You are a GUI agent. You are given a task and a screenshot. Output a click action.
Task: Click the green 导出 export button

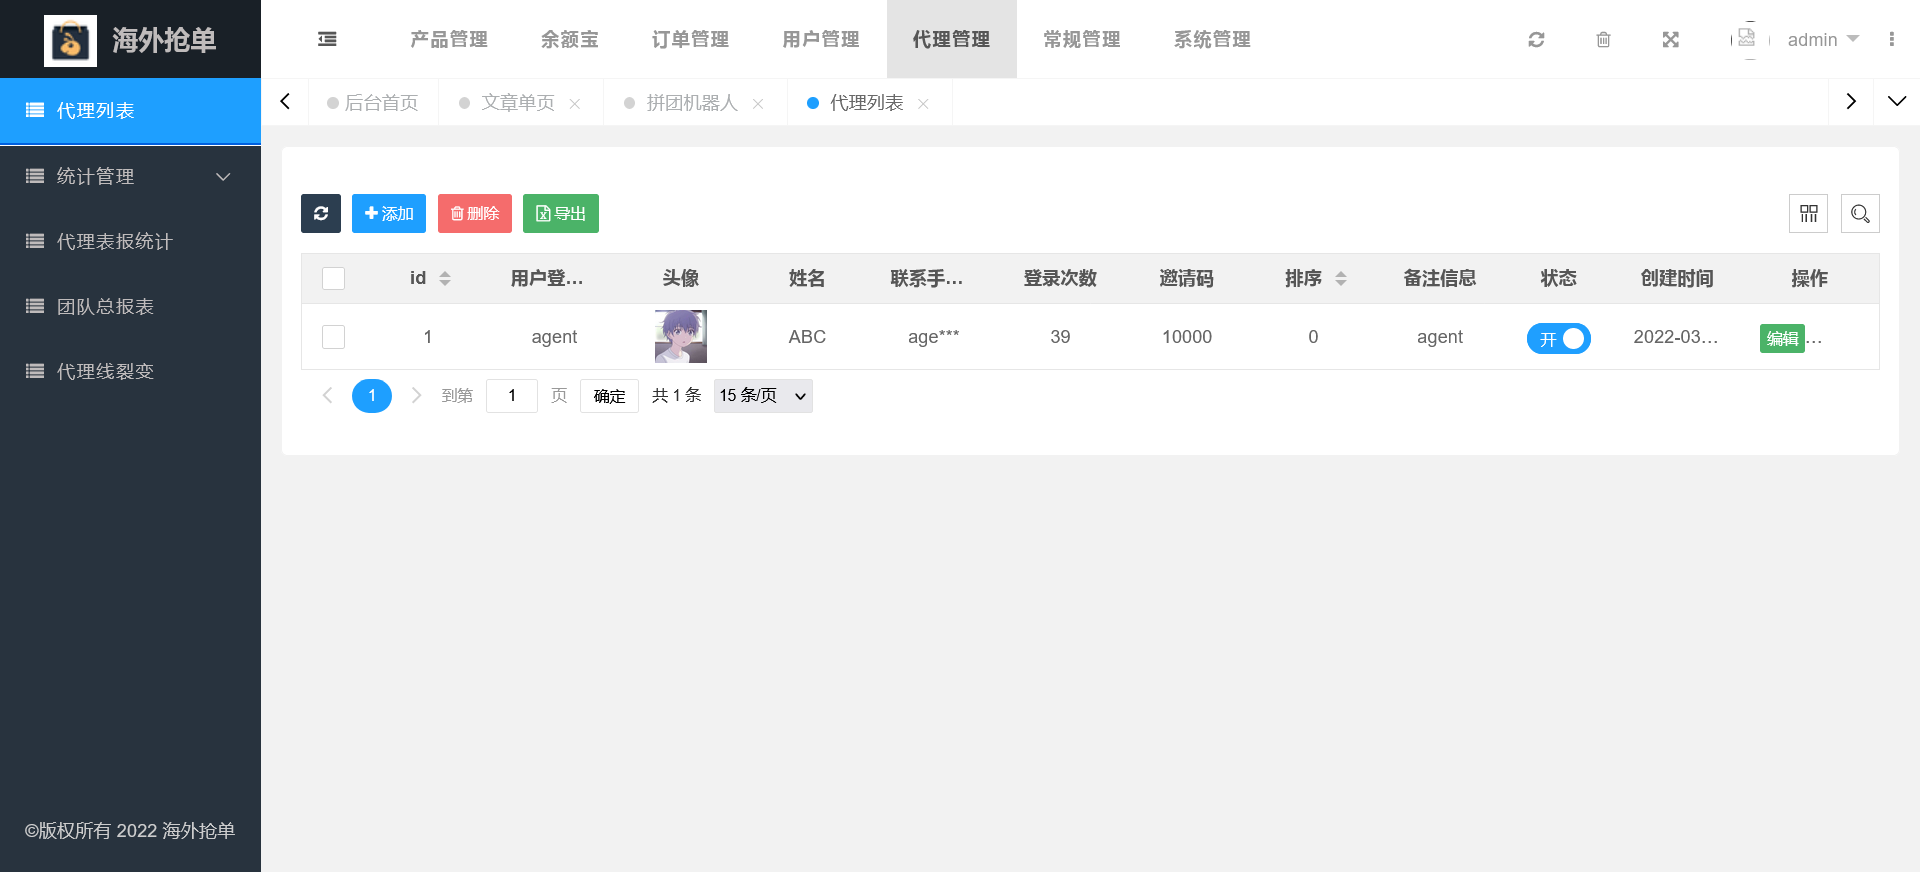click(561, 213)
